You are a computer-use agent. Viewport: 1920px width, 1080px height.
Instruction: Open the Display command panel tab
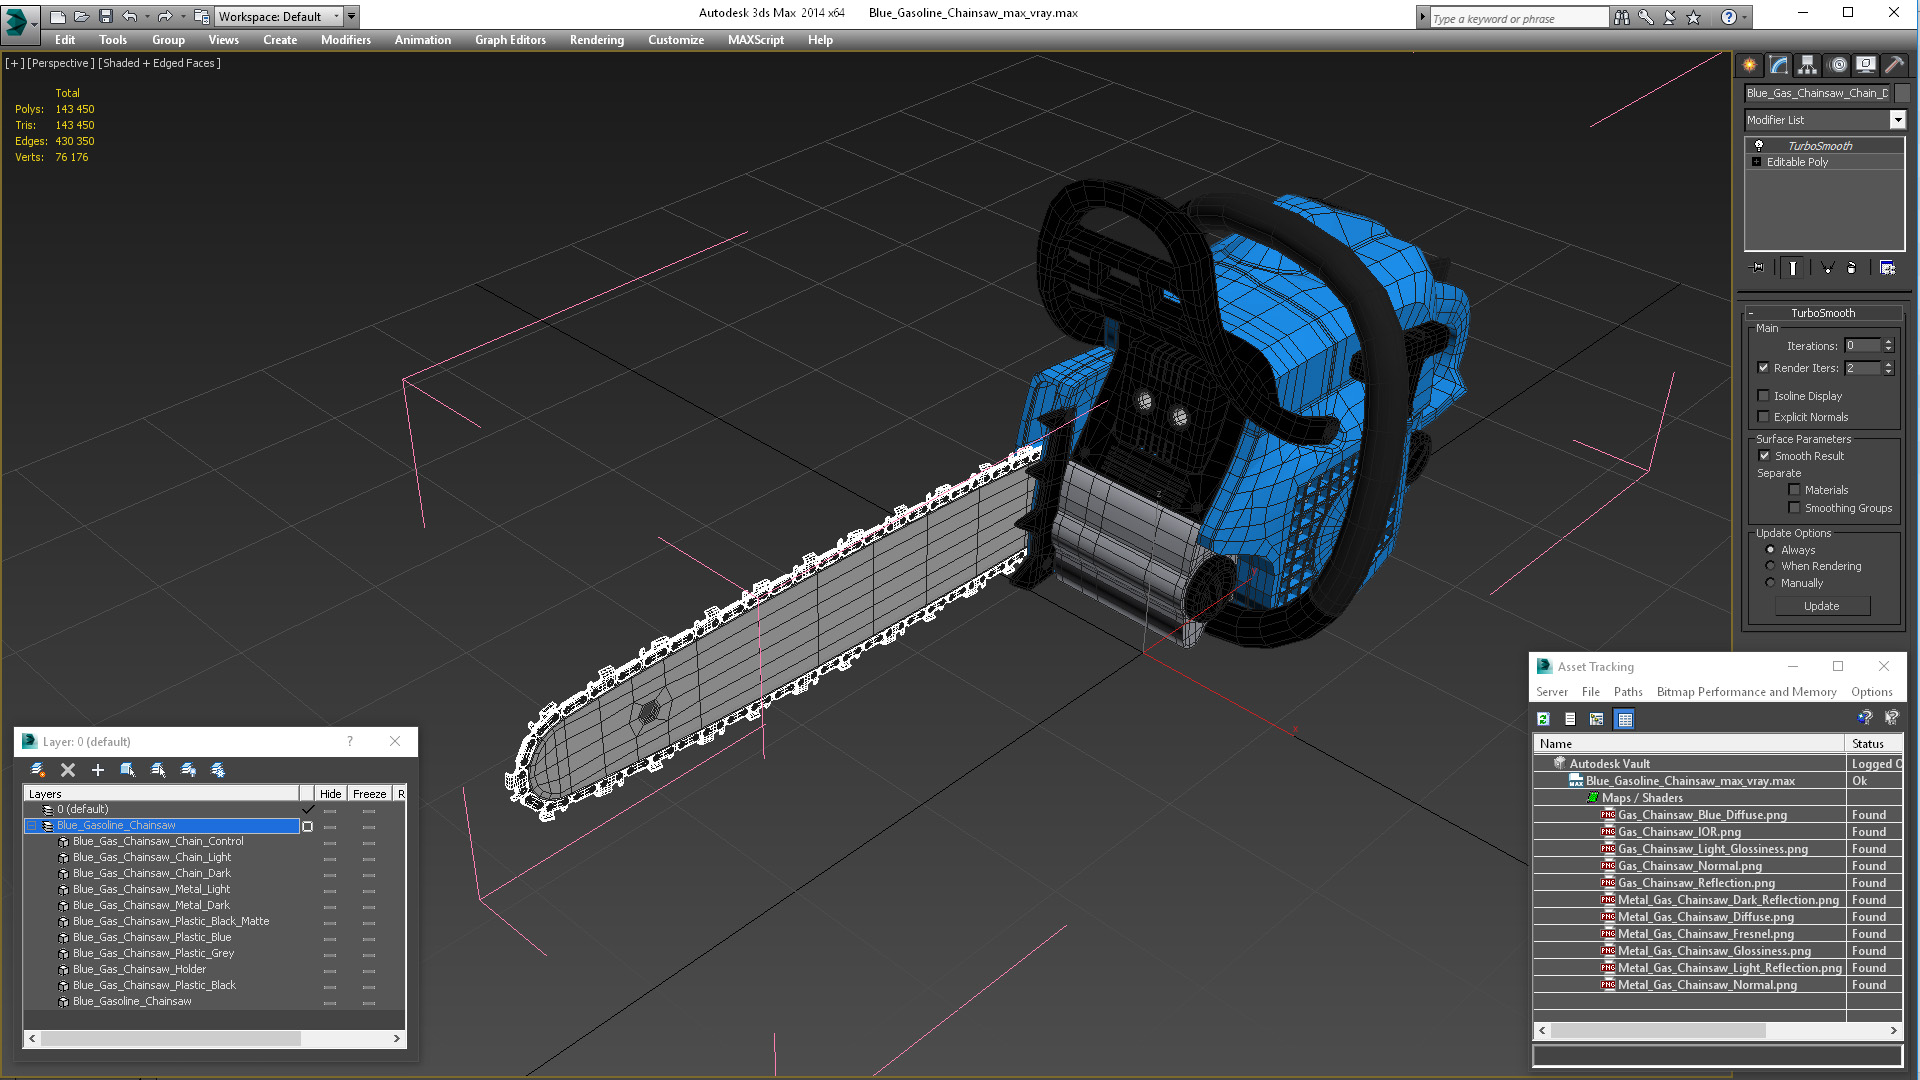click(x=1866, y=65)
